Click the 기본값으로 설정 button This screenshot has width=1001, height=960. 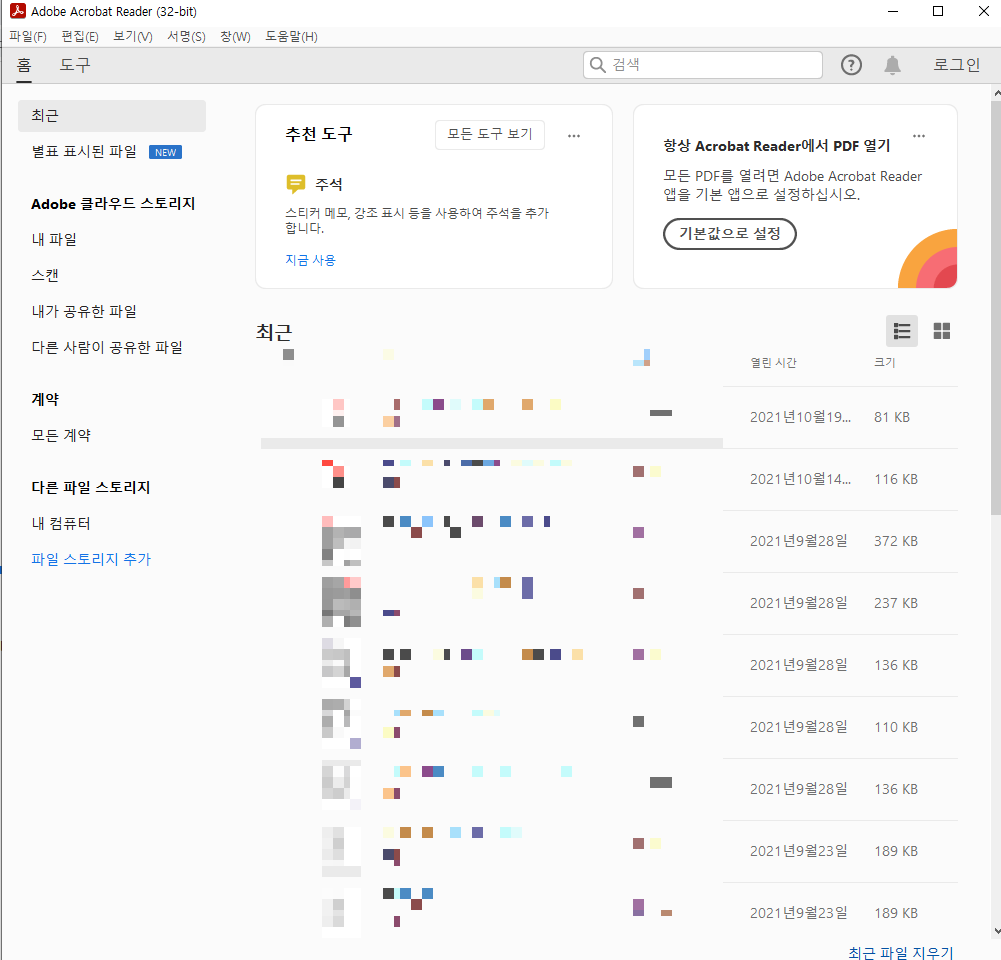[729, 234]
